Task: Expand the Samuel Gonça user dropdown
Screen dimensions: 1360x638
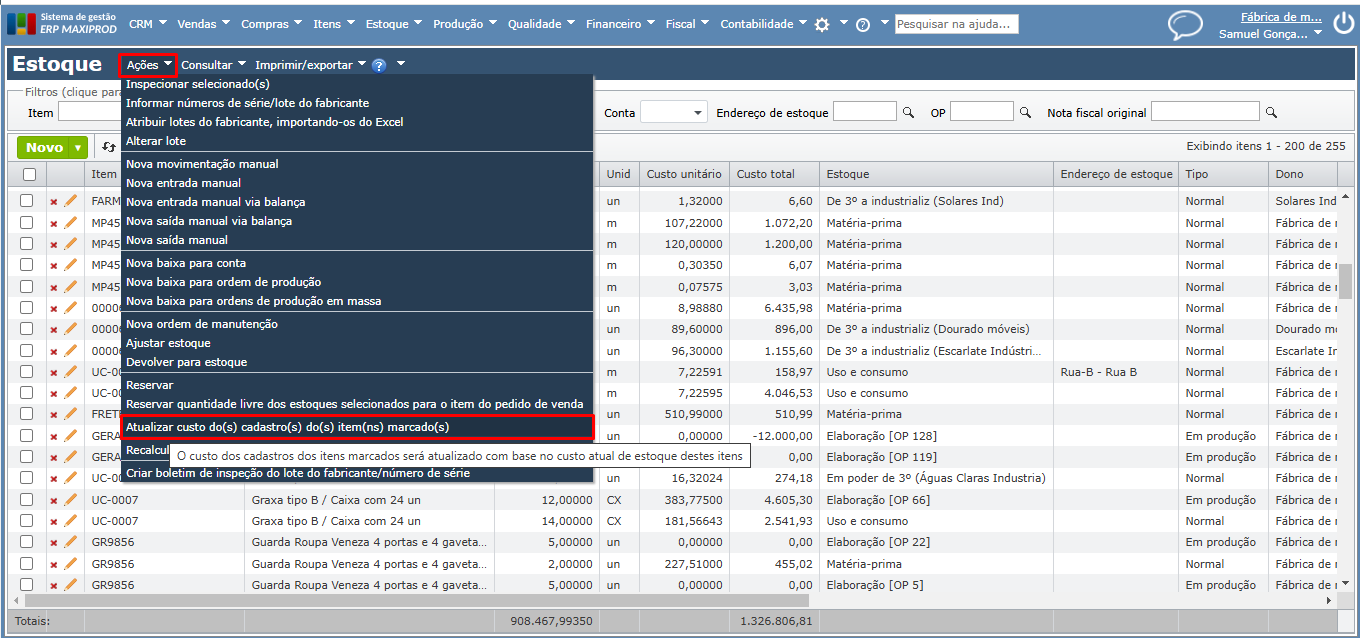Action: coord(1317,34)
